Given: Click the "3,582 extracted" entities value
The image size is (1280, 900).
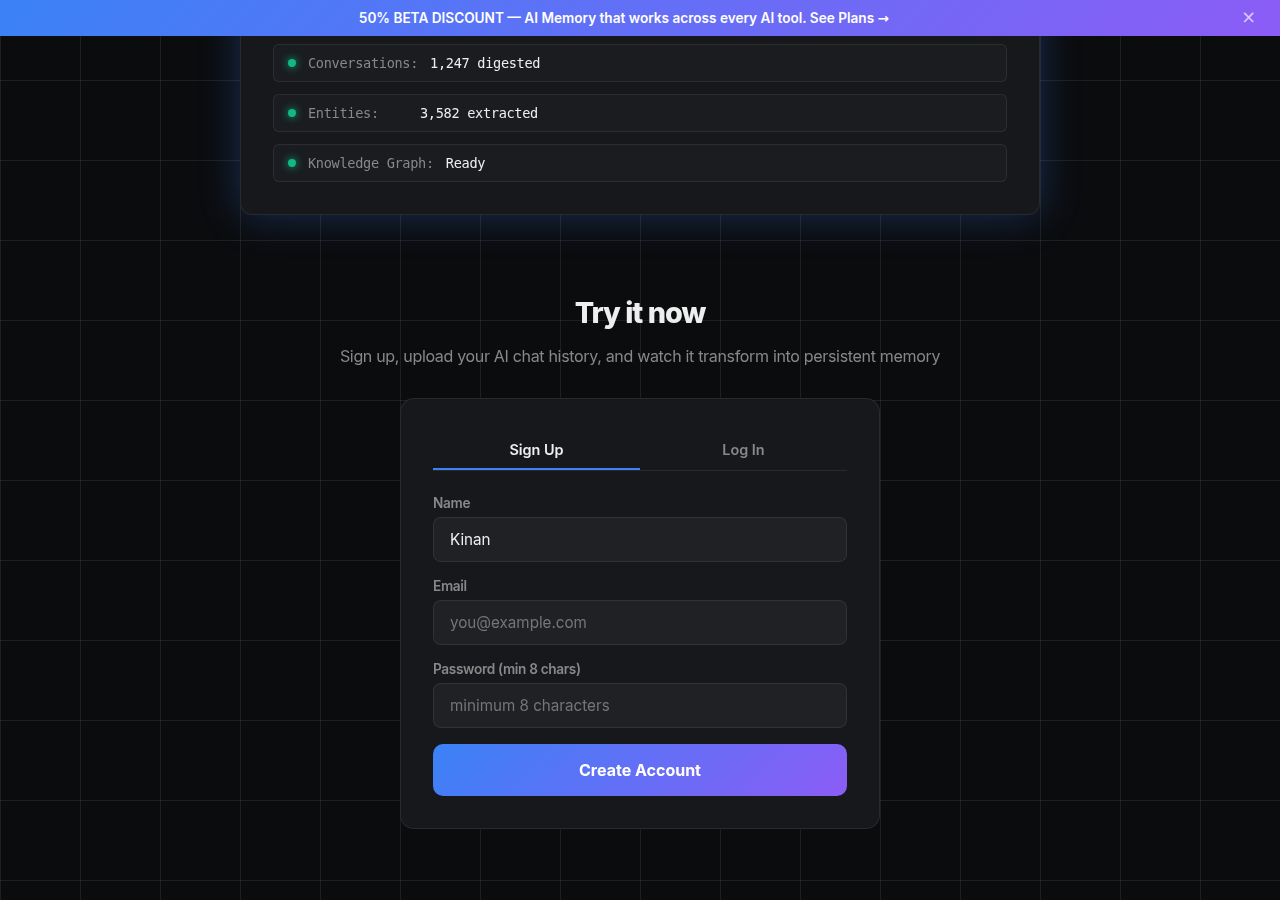Looking at the screenshot, I should tap(479, 113).
